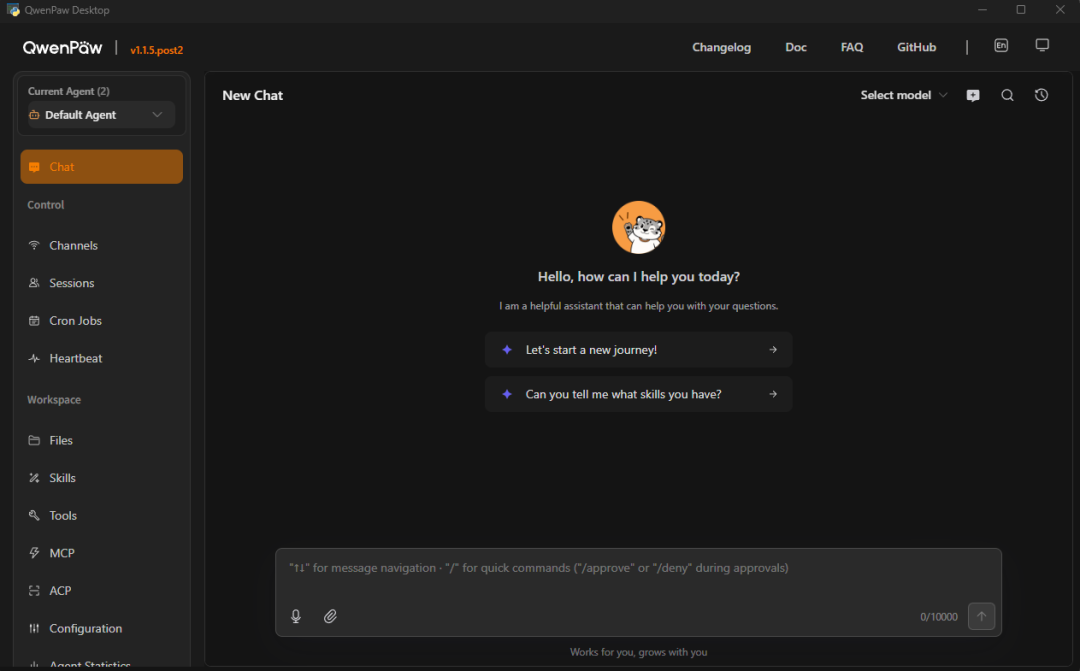Screen dimensions: 1080x671
Task: Choose "Let's start a new journey!" suggestion
Action: 638,349
